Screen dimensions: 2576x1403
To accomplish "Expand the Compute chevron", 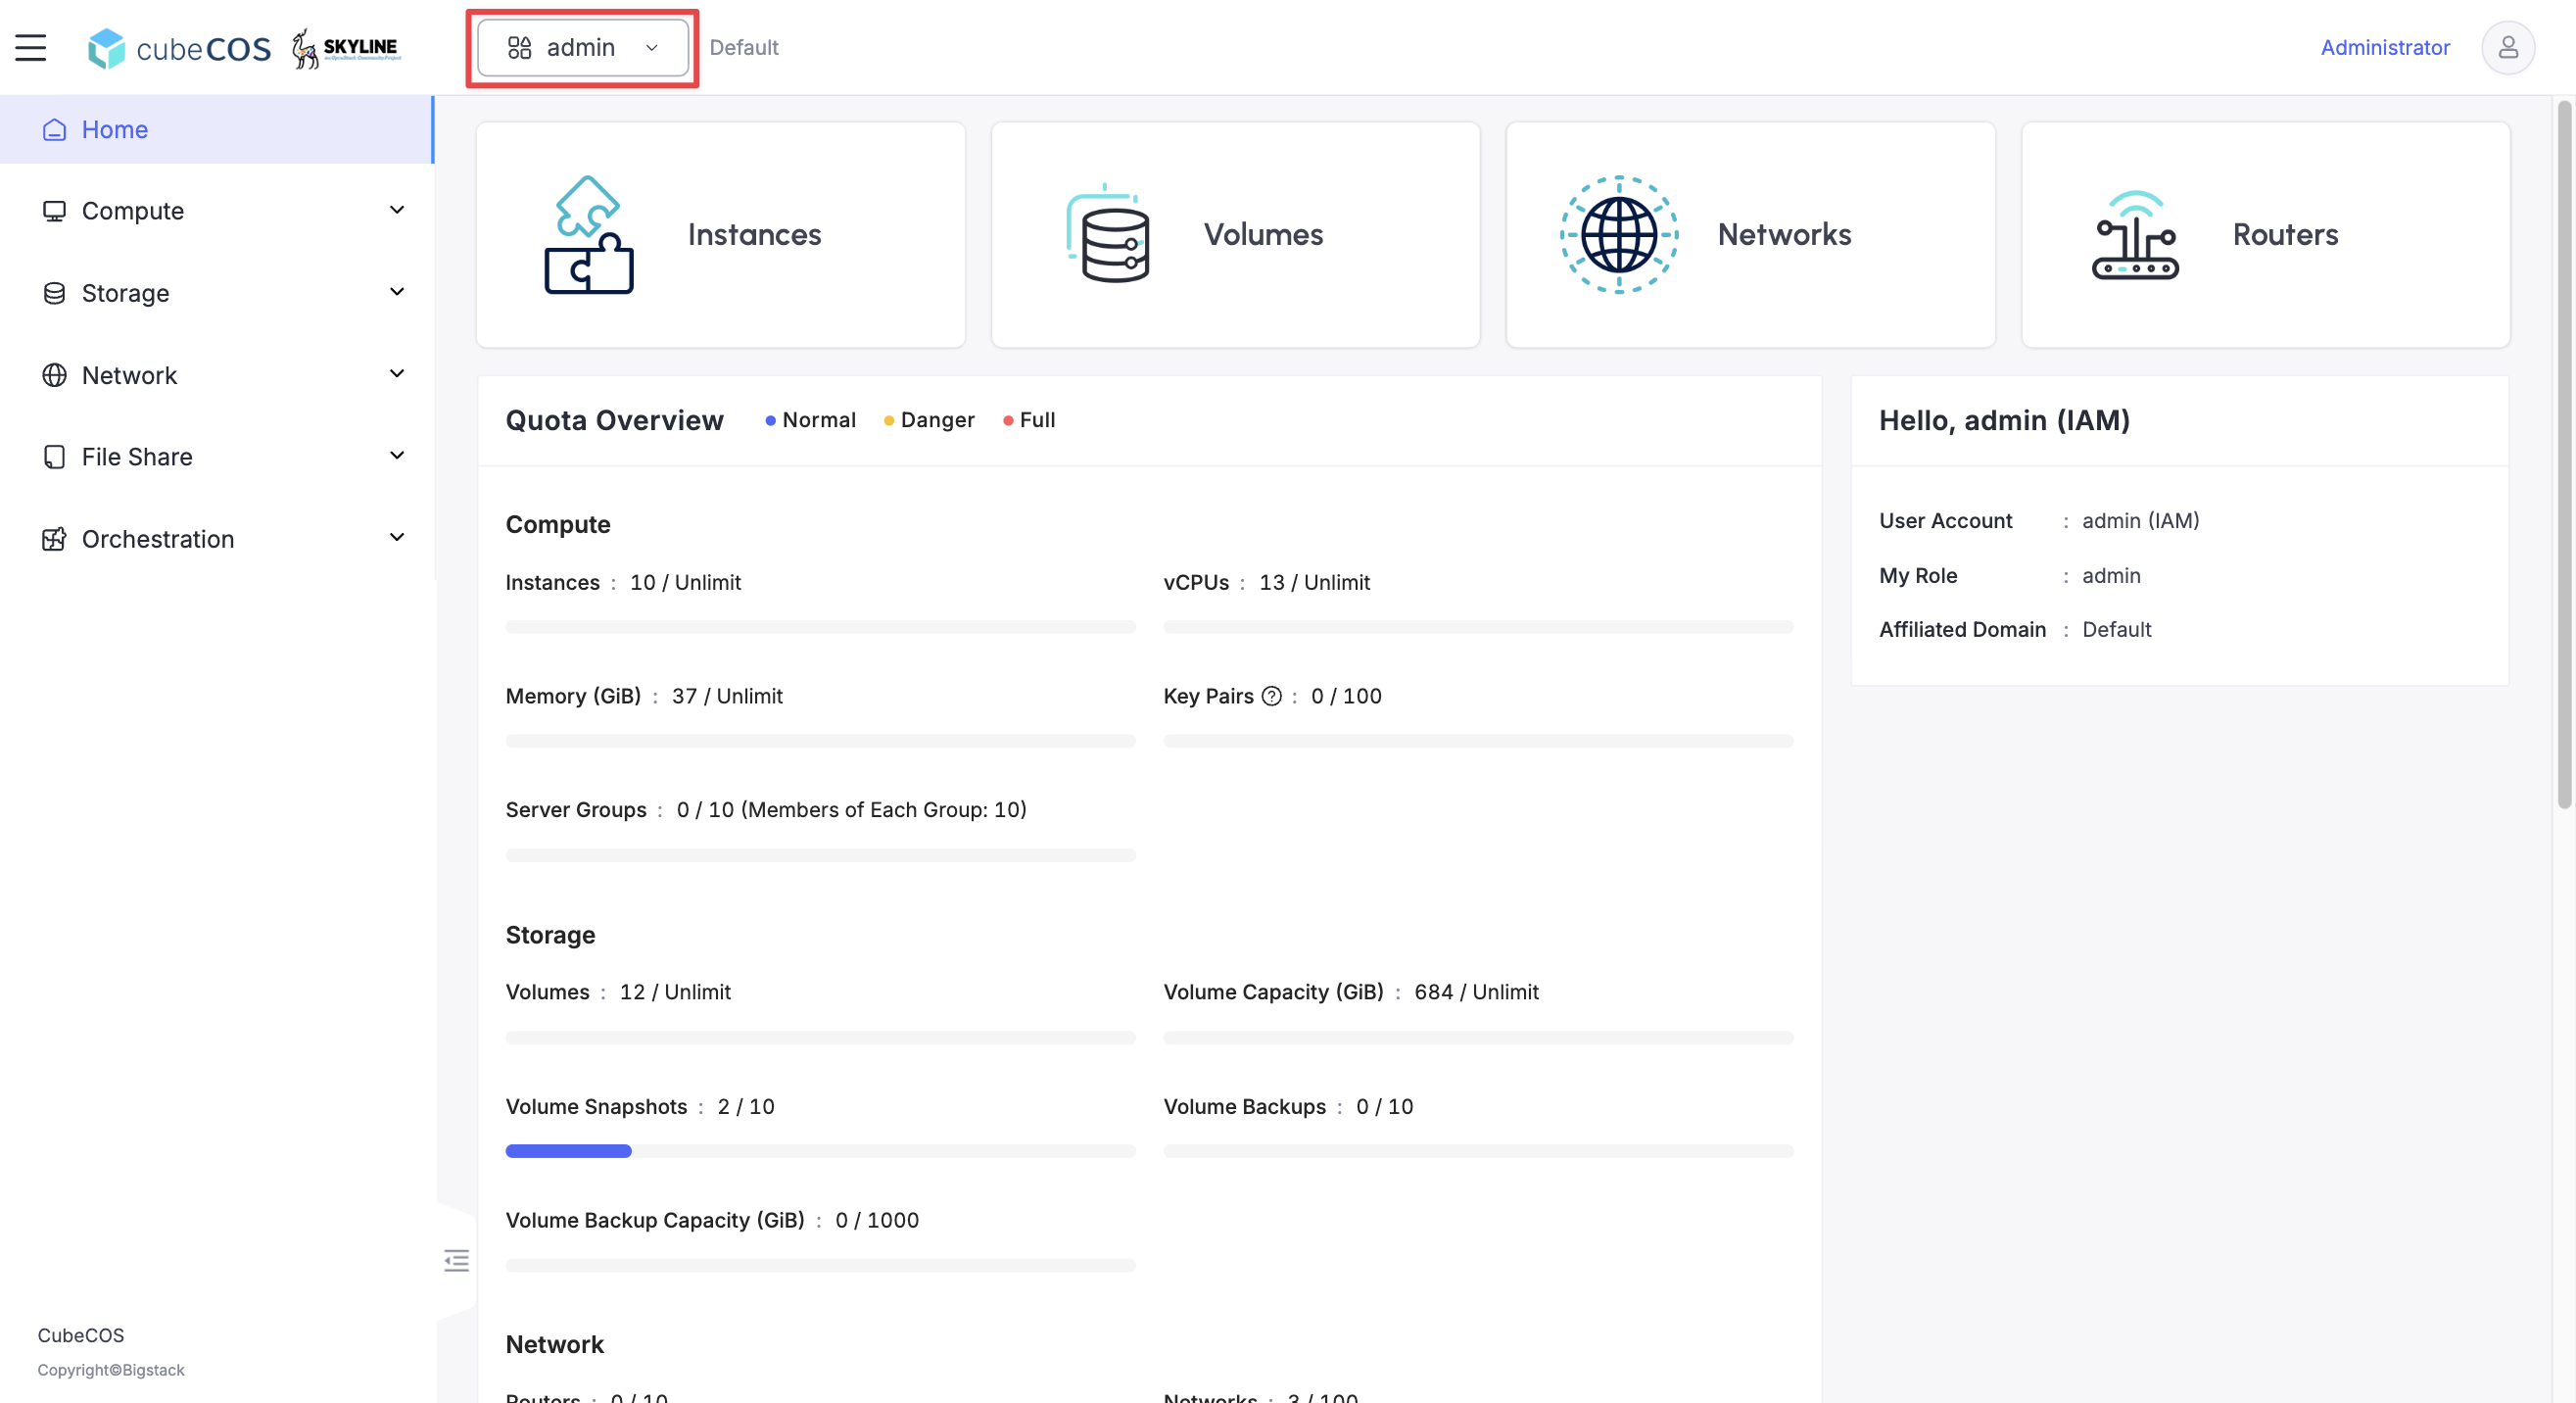I will pos(397,210).
